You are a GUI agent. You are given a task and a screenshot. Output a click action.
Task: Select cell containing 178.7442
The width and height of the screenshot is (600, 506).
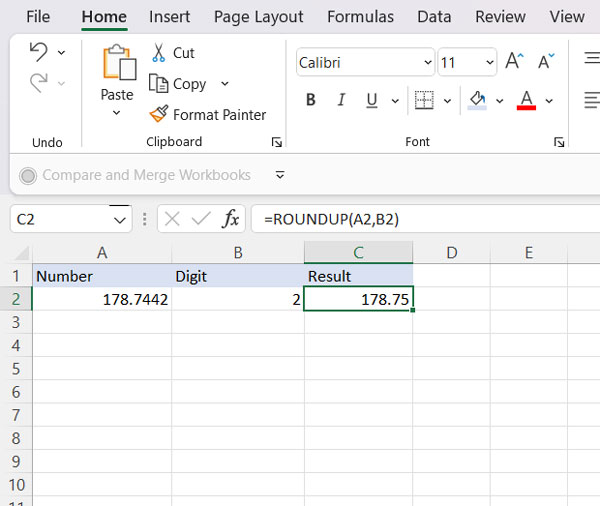click(x=102, y=299)
